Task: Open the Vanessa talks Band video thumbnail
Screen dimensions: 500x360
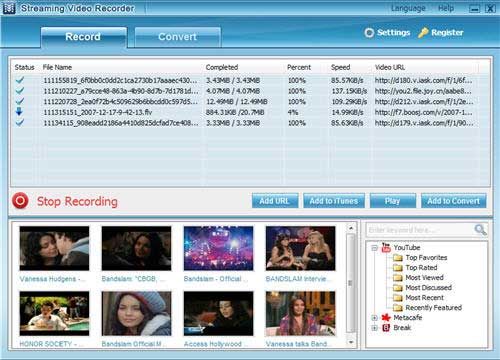Action: pos(300,313)
